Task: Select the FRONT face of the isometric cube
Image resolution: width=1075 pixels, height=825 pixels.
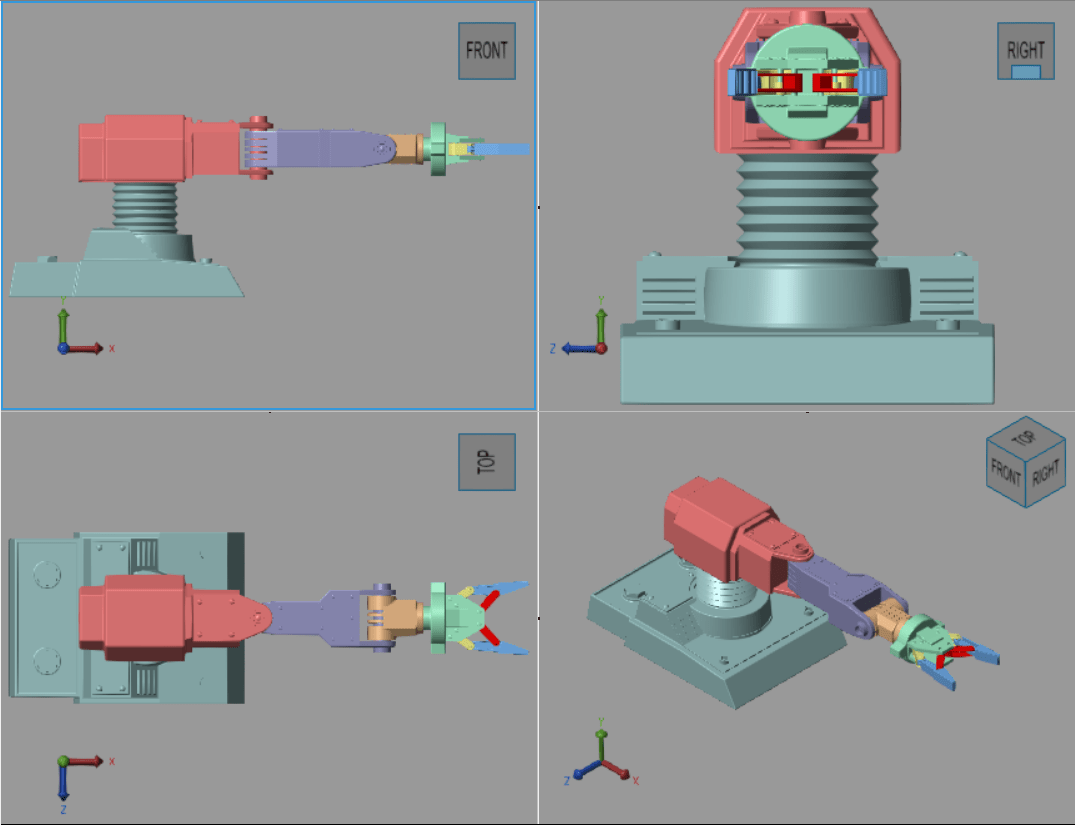Action: click(x=1006, y=473)
